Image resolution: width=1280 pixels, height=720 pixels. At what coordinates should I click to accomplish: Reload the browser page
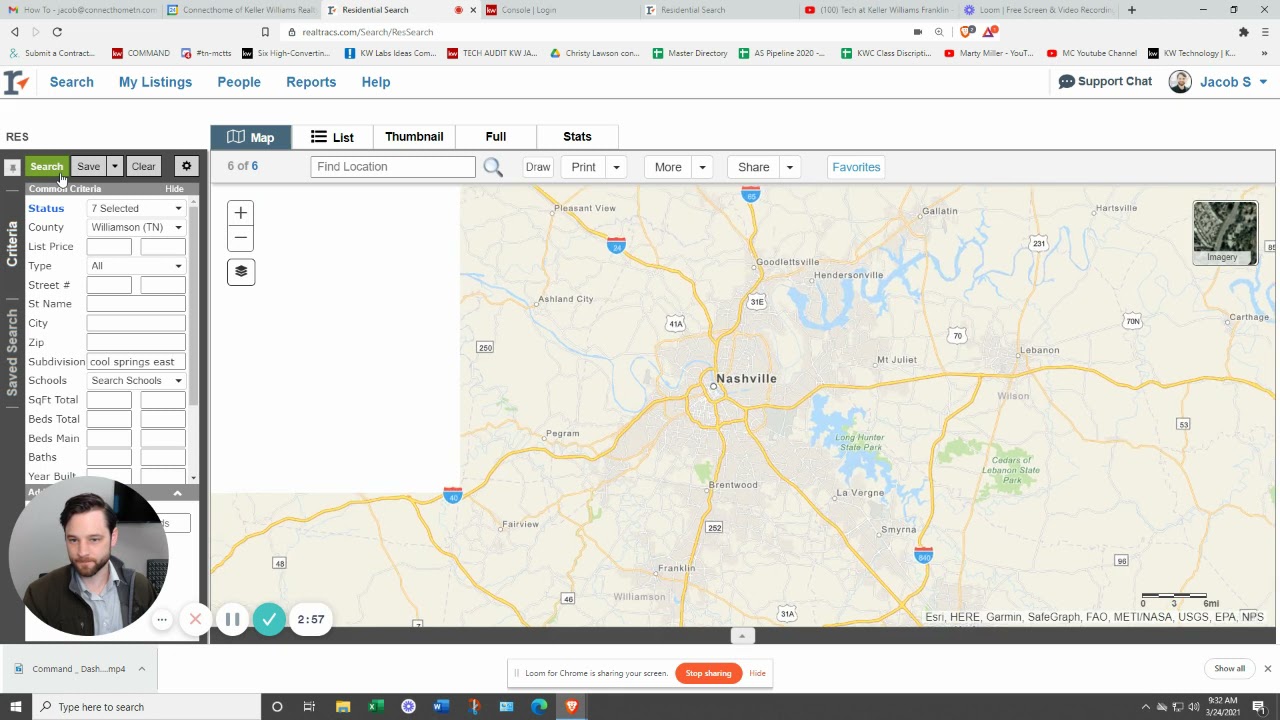(x=57, y=32)
